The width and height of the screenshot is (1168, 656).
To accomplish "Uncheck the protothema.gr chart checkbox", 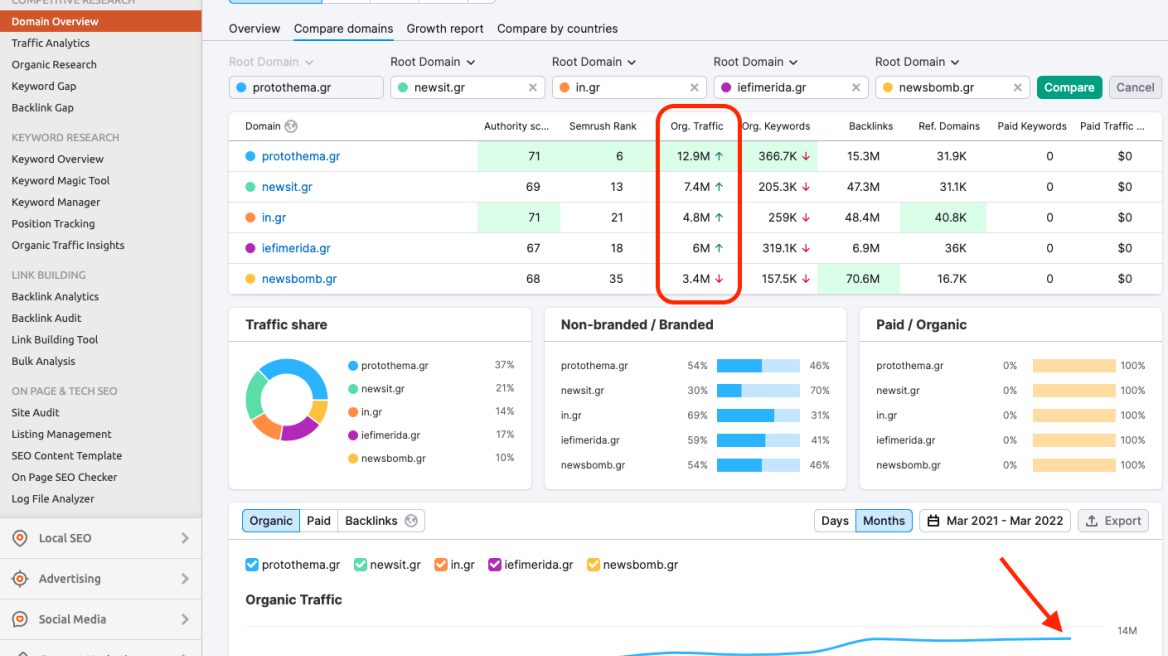I will tap(252, 565).
